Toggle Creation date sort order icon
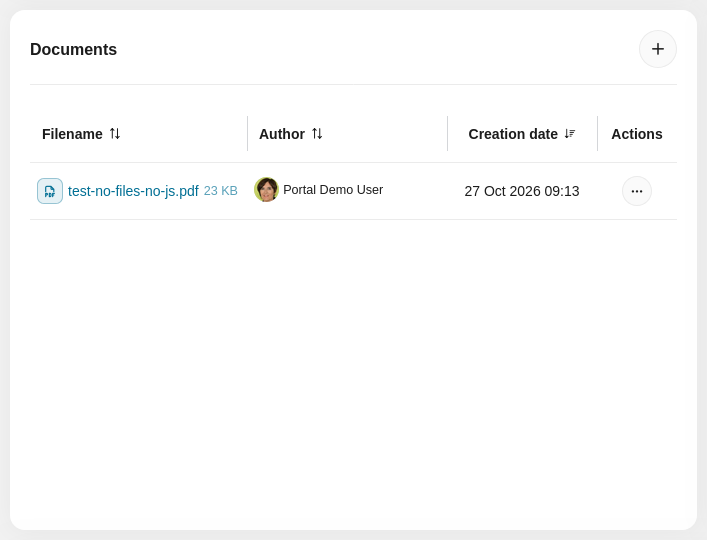The image size is (707, 540). click(x=569, y=133)
